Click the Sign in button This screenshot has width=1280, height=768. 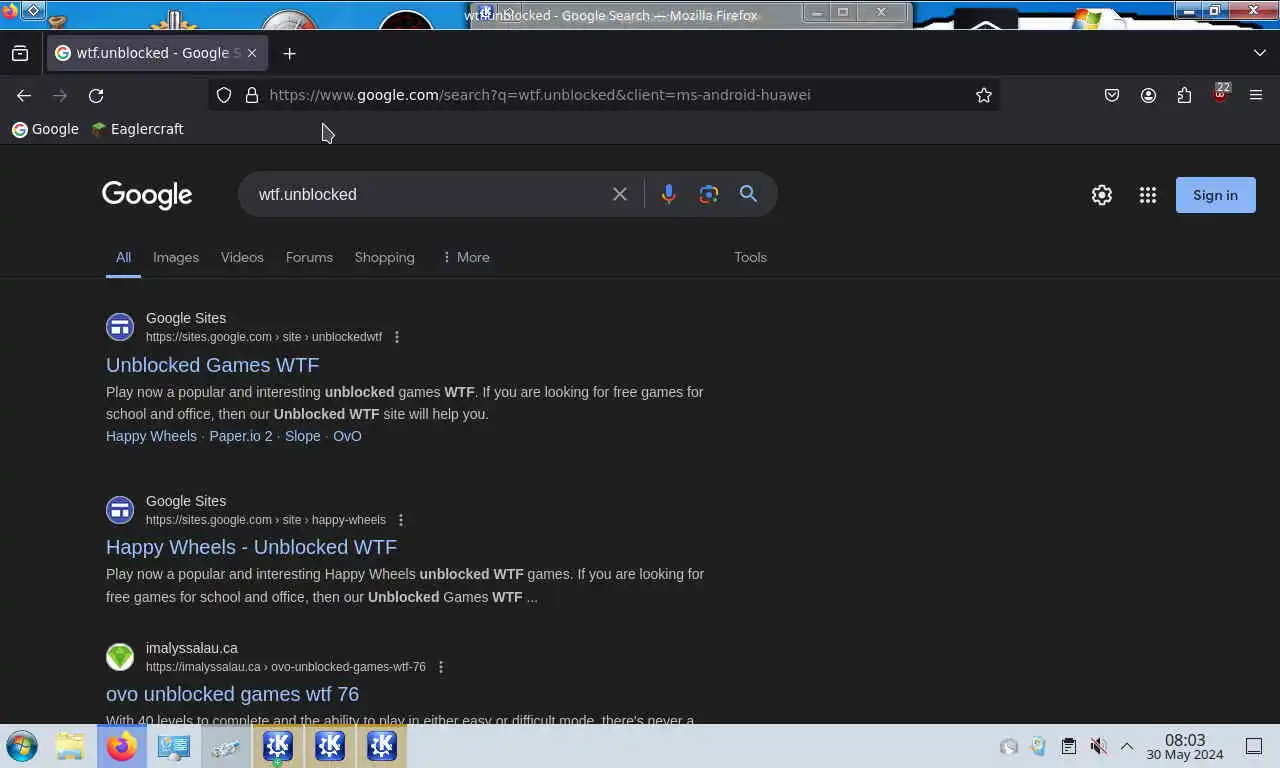[x=1215, y=195]
